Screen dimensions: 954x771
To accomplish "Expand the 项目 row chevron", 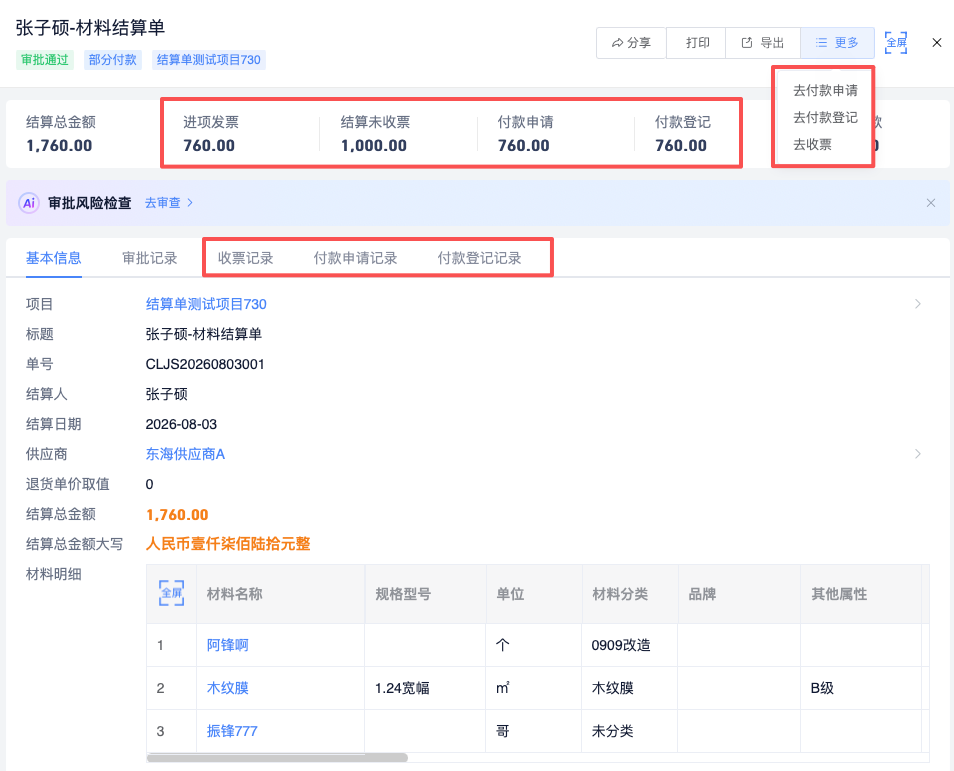I will (918, 304).
